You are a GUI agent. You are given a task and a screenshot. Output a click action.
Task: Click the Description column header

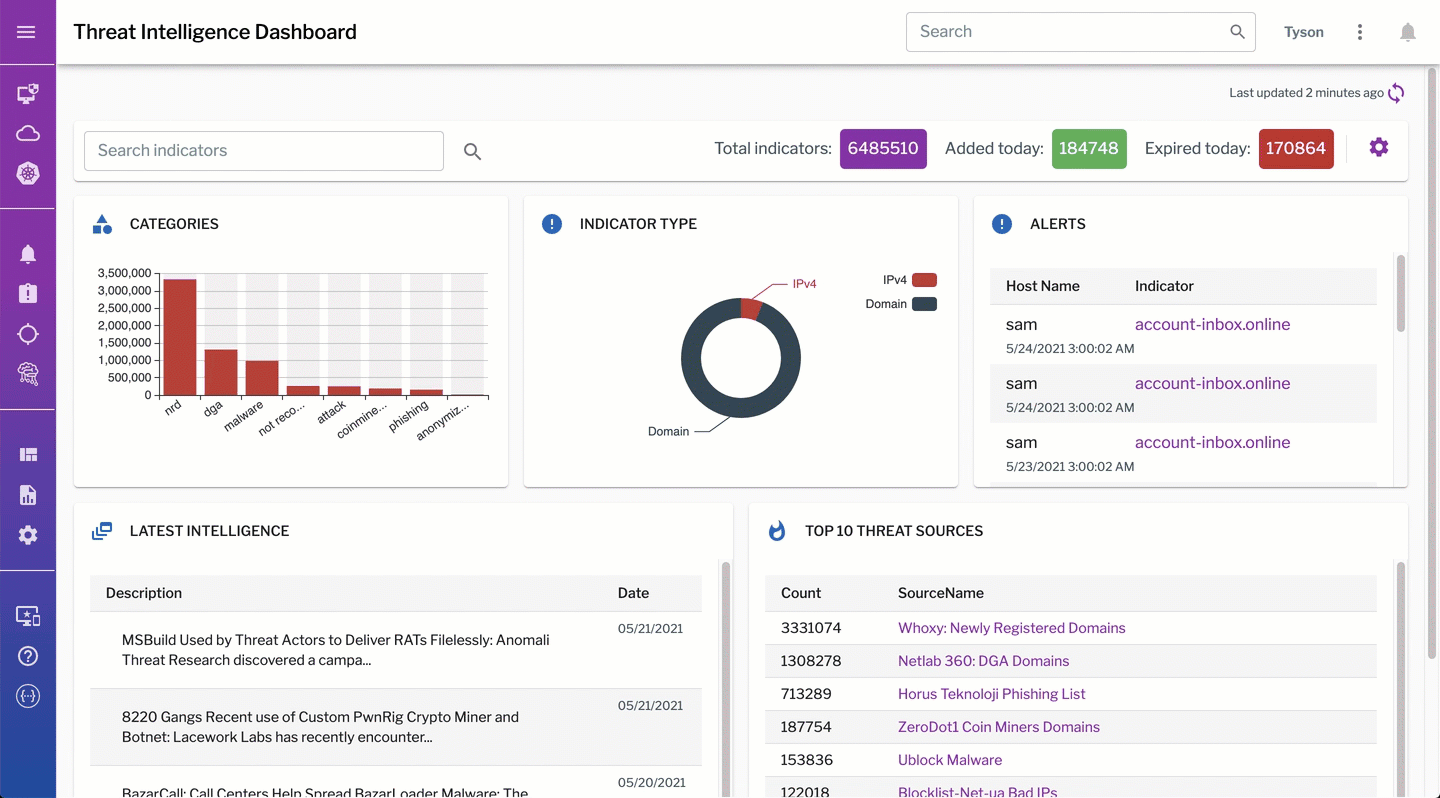(x=144, y=593)
